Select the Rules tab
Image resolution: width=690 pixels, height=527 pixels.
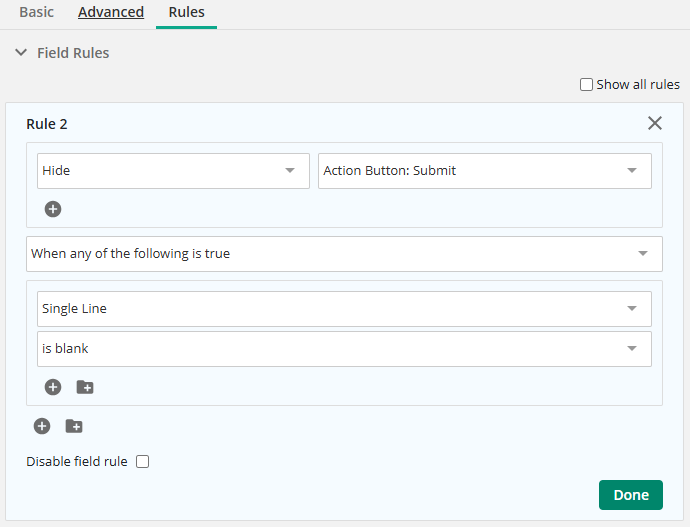pos(187,12)
